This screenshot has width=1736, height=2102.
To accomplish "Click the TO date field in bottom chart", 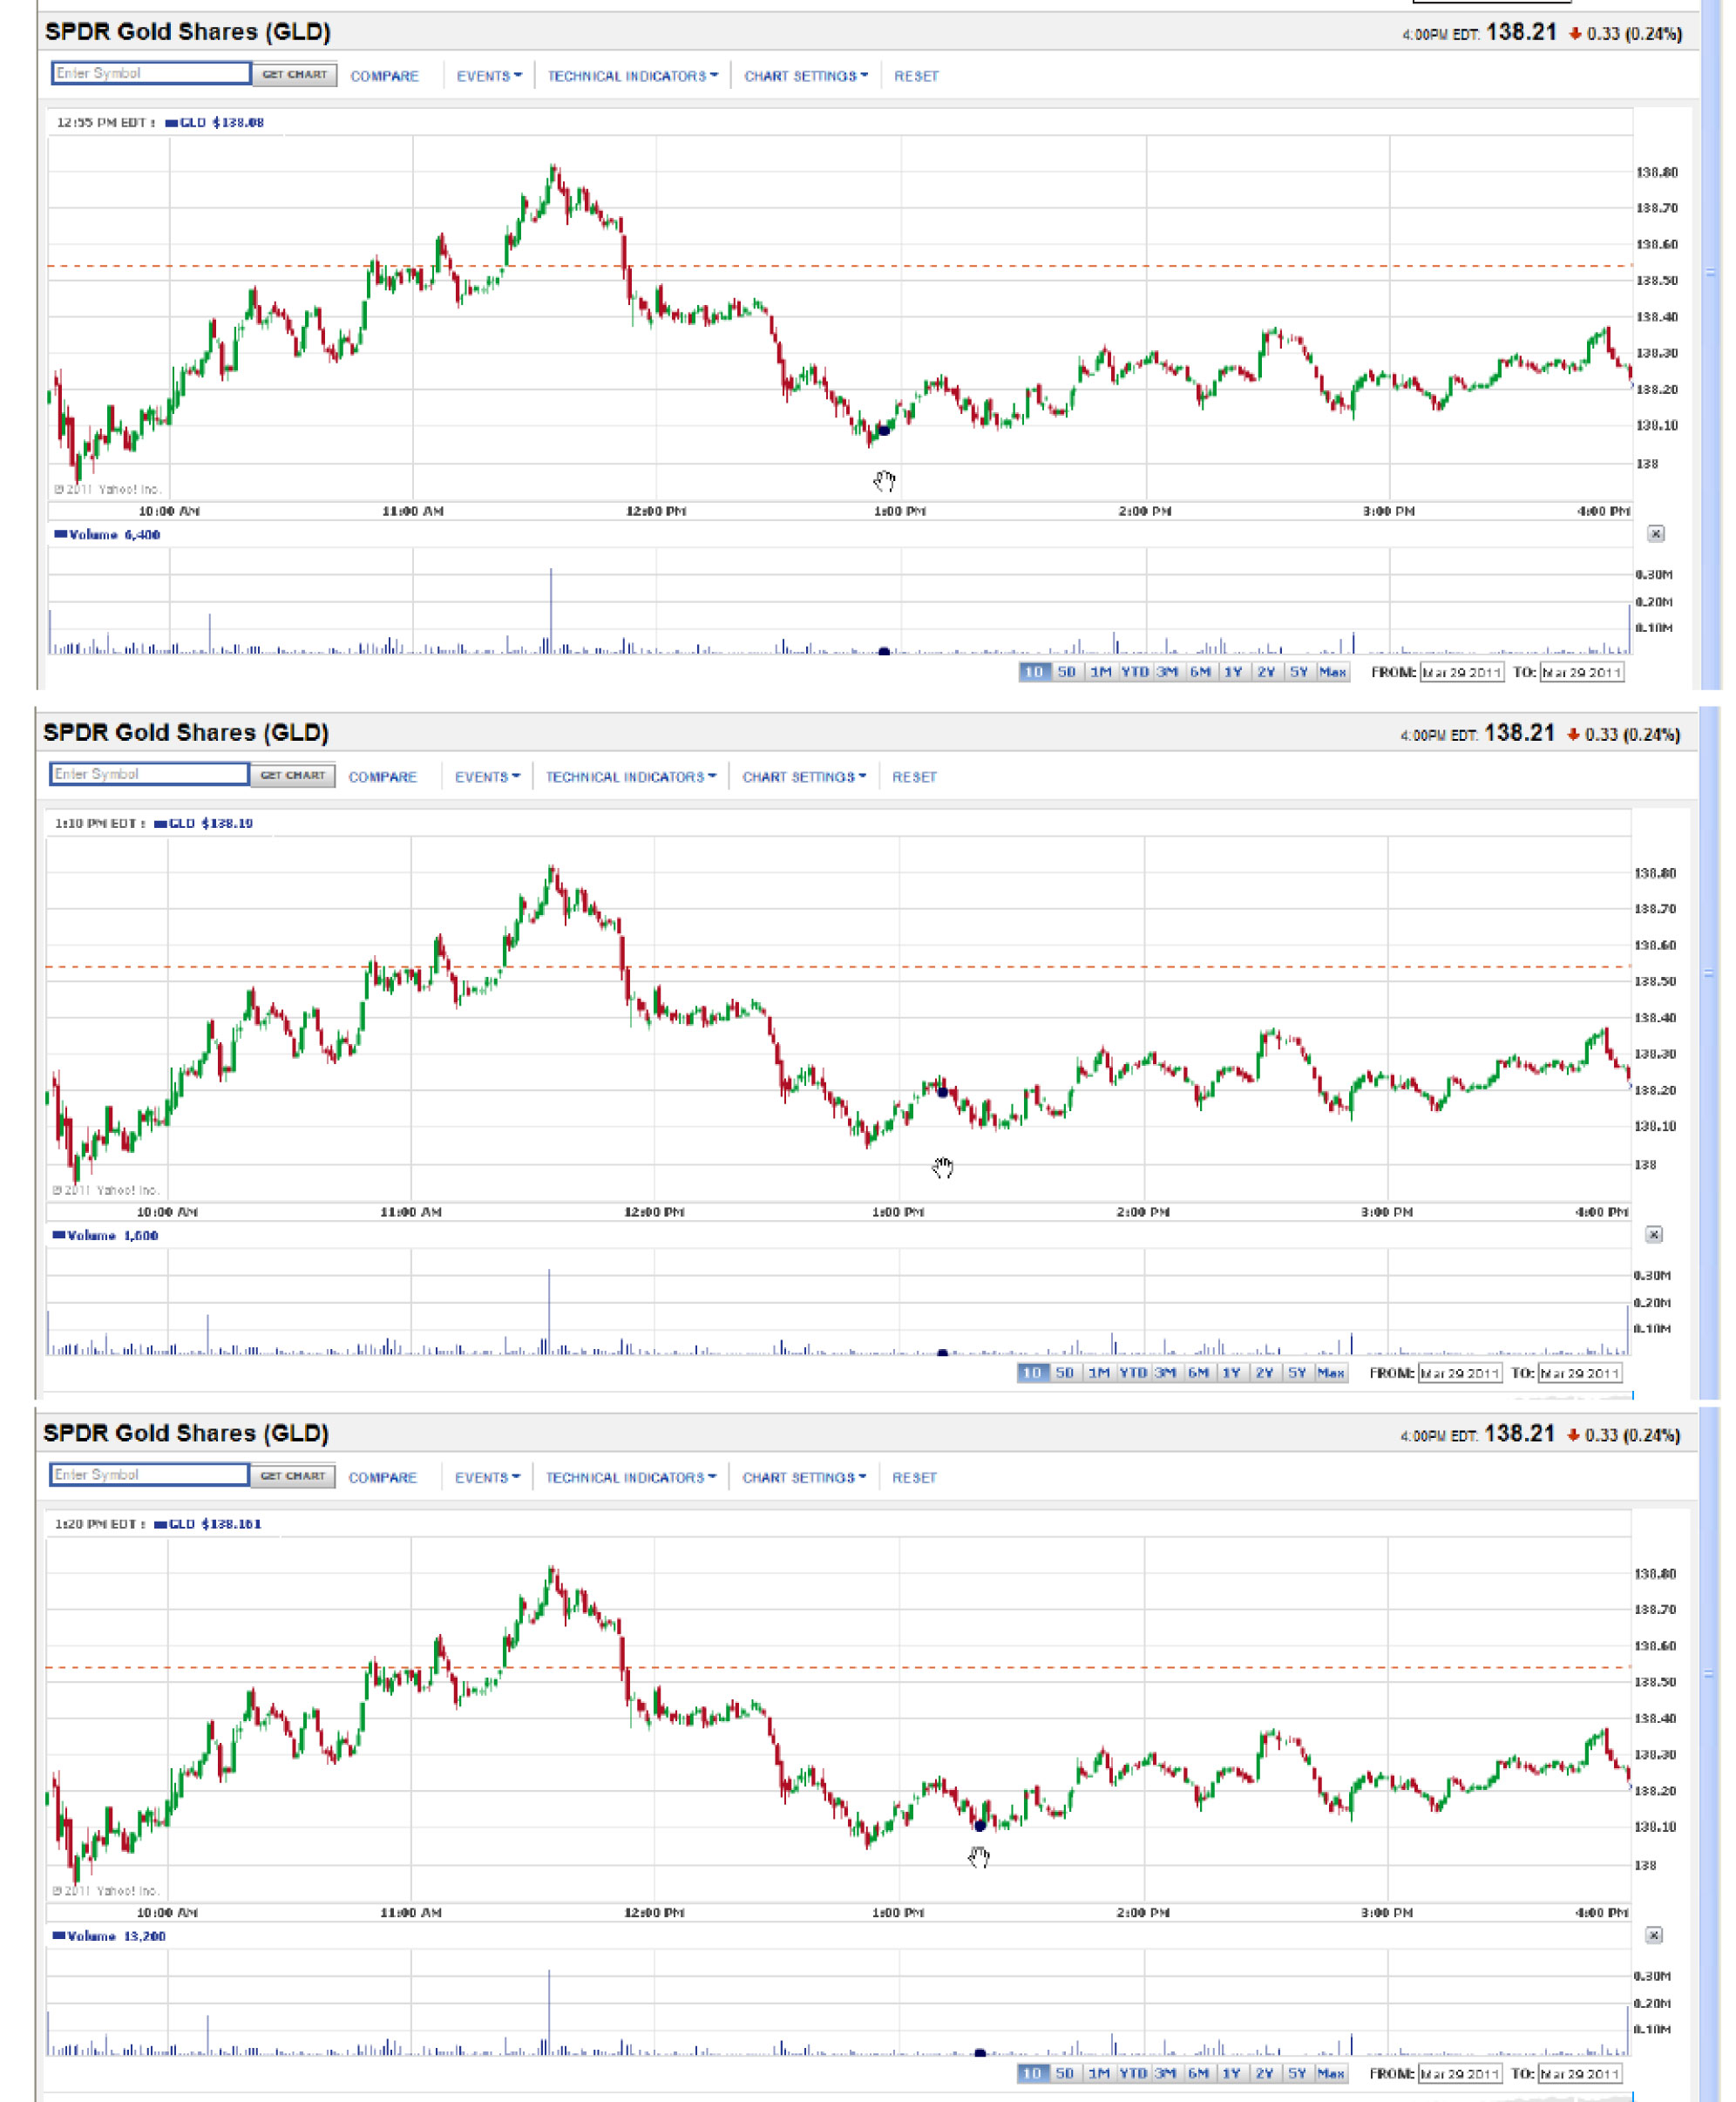I will click(x=1579, y=2073).
